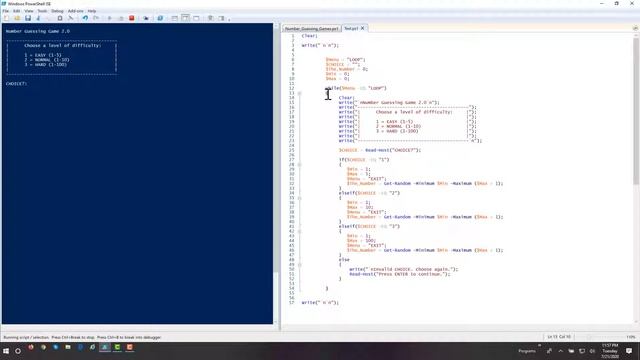This screenshot has width=640, height=360.
Task: Click Number Guessing Game 2.0 console title
Action: [38, 31]
